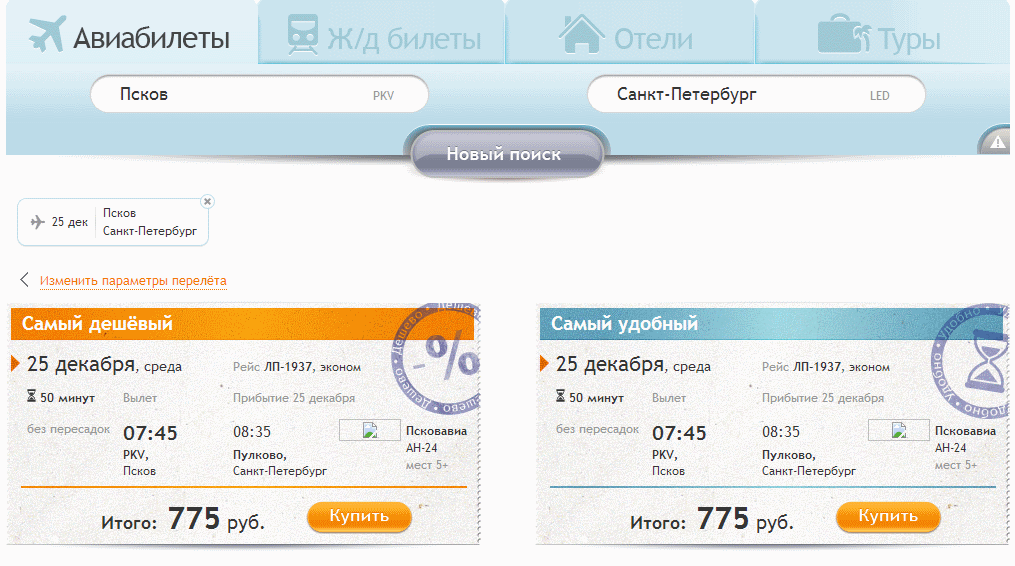
Task: Click the train icon in Ж/д билеты tab
Action: pos(303,34)
